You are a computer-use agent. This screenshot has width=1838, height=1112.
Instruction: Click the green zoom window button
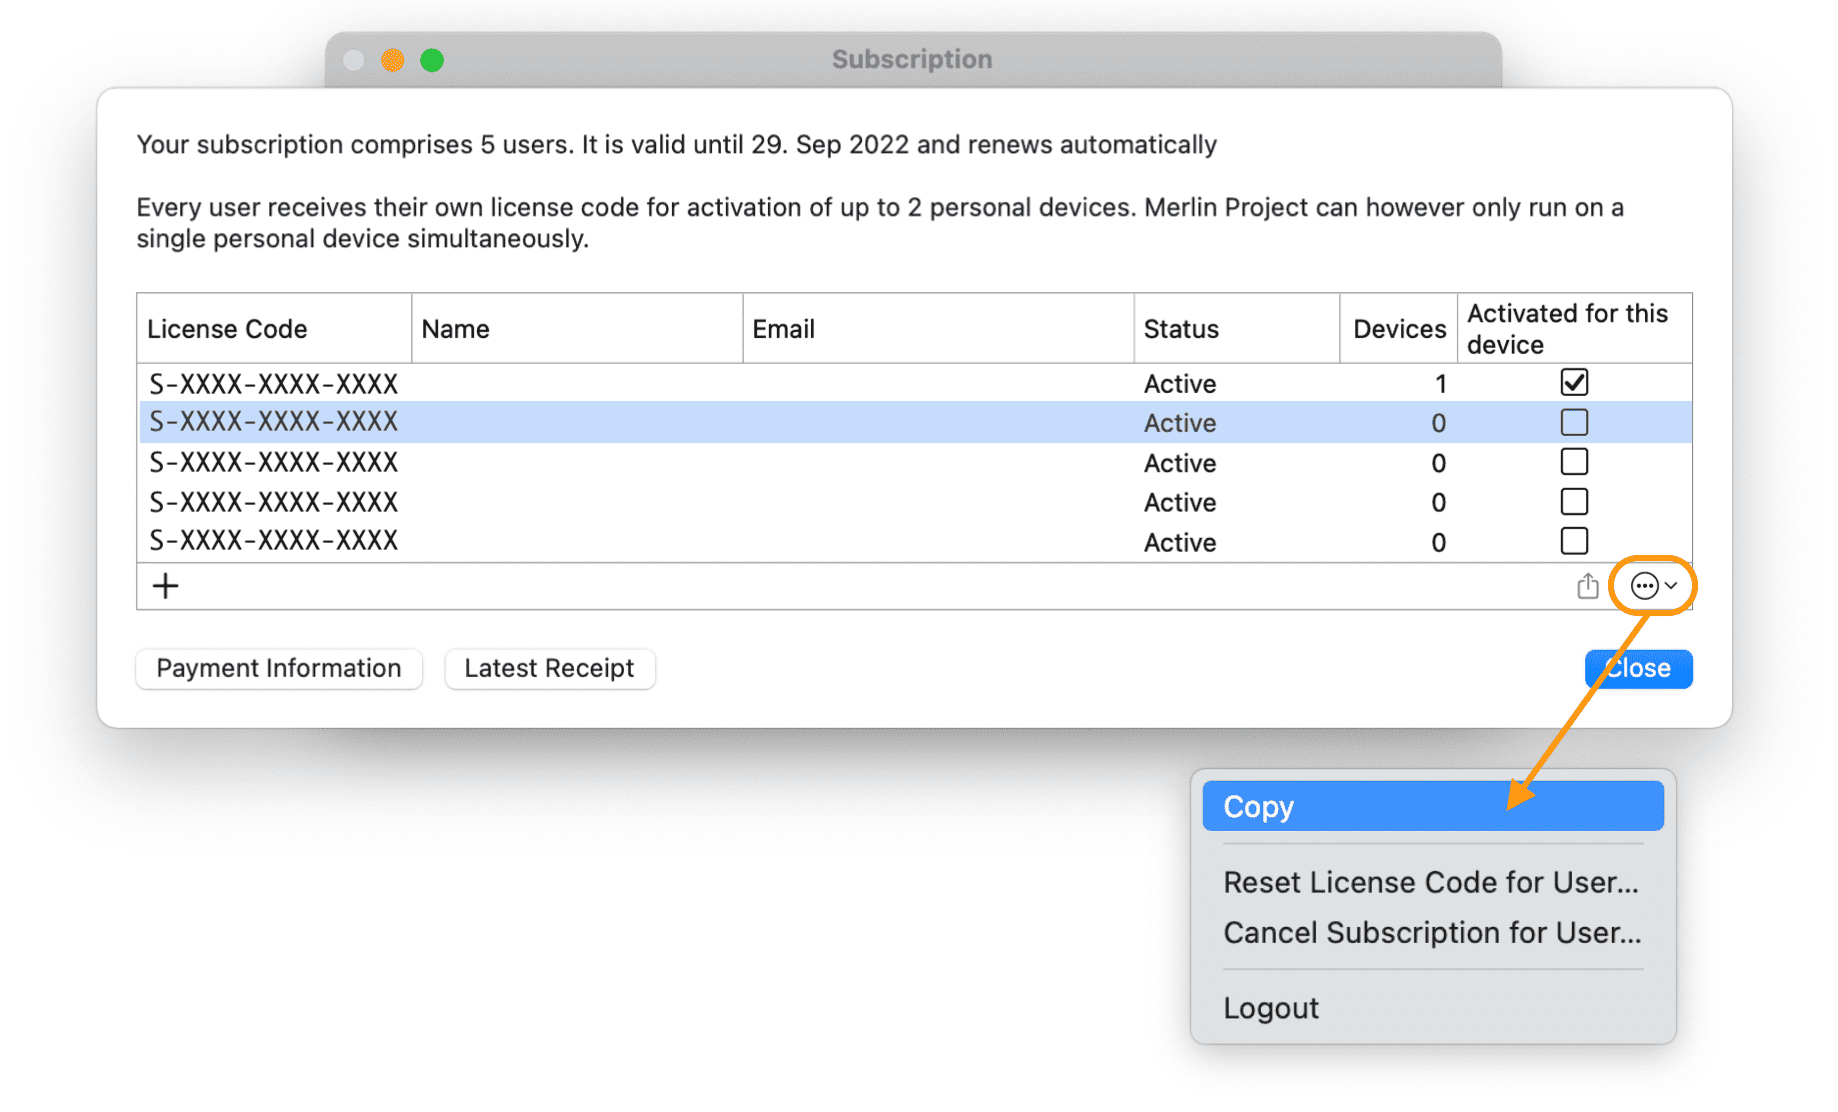click(x=432, y=61)
